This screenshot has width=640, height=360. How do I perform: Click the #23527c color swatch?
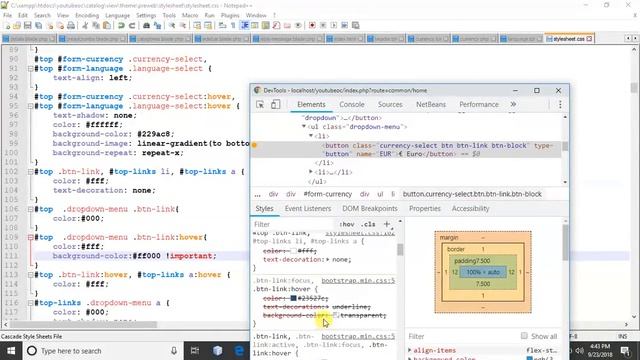click(x=293, y=298)
